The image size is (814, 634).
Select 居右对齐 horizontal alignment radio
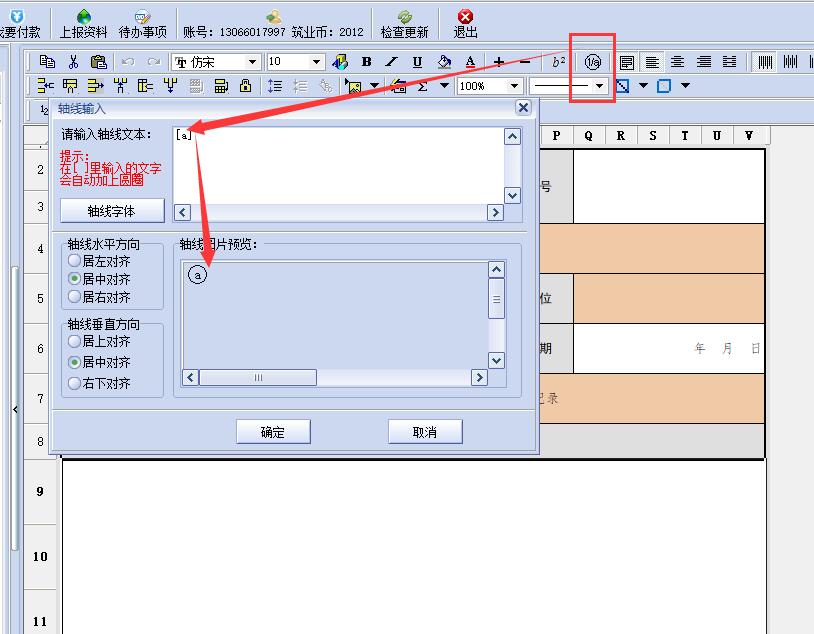75,297
